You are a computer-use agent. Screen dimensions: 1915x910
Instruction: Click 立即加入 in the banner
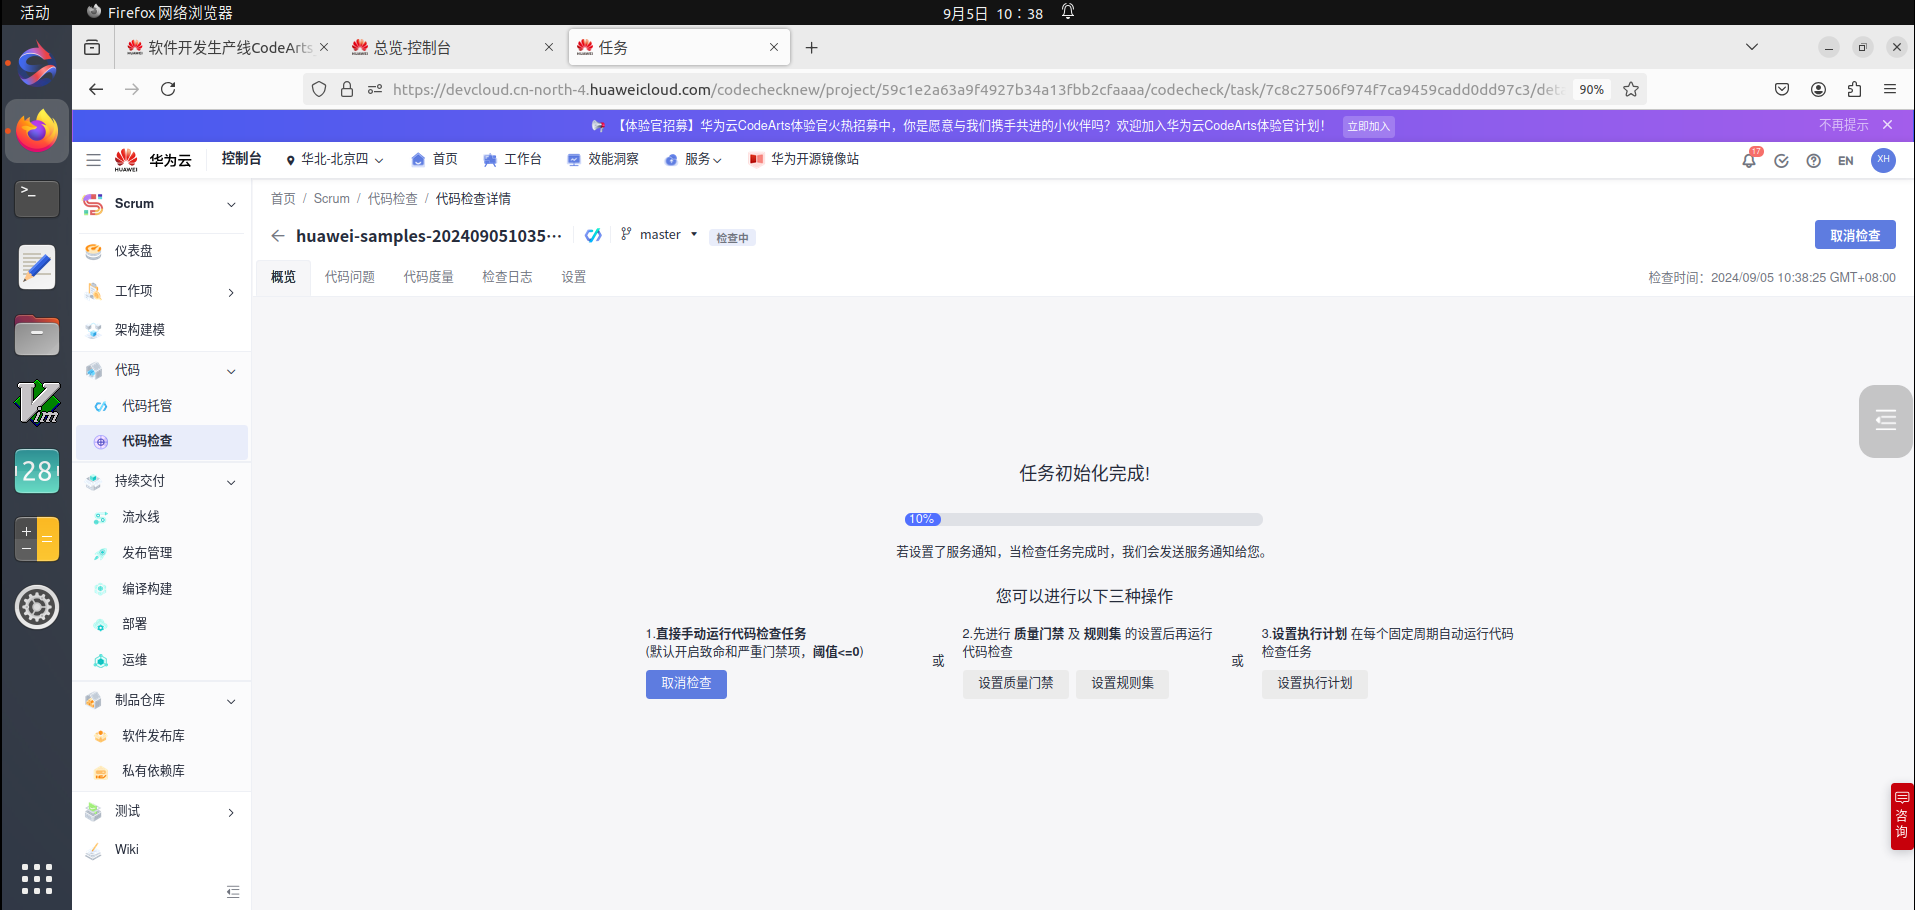tap(1368, 126)
